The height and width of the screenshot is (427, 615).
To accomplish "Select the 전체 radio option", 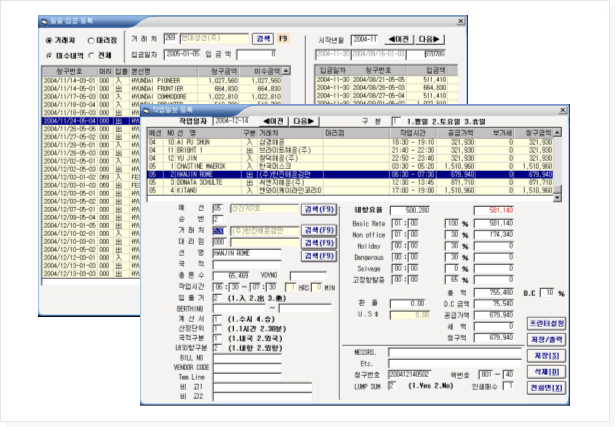I will pyautogui.click(x=95, y=55).
